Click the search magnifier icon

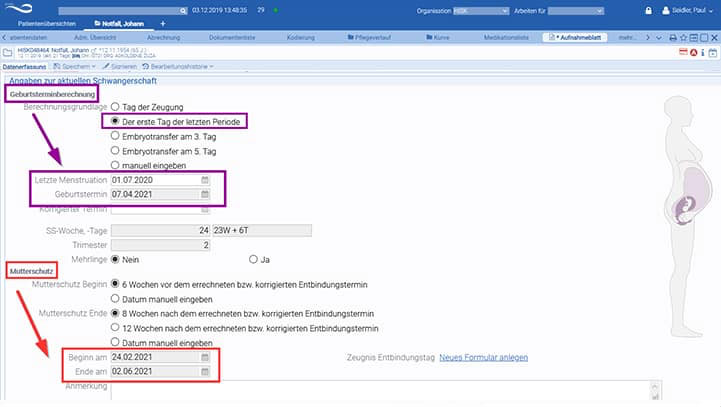pyautogui.click(x=183, y=11)
